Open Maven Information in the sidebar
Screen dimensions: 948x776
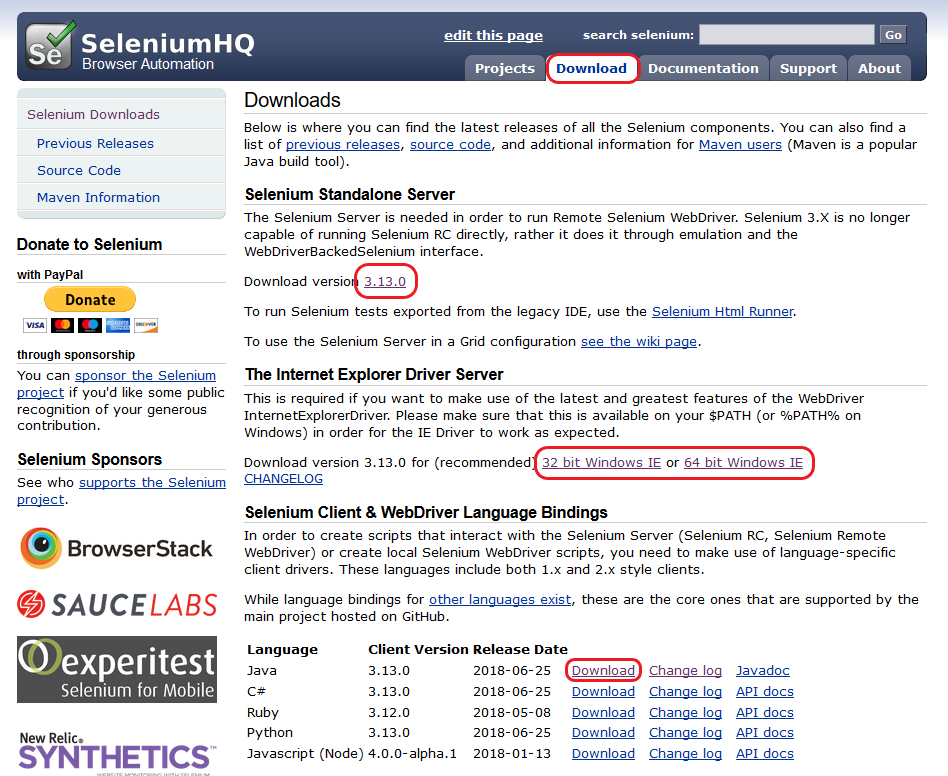pos(99,197)
